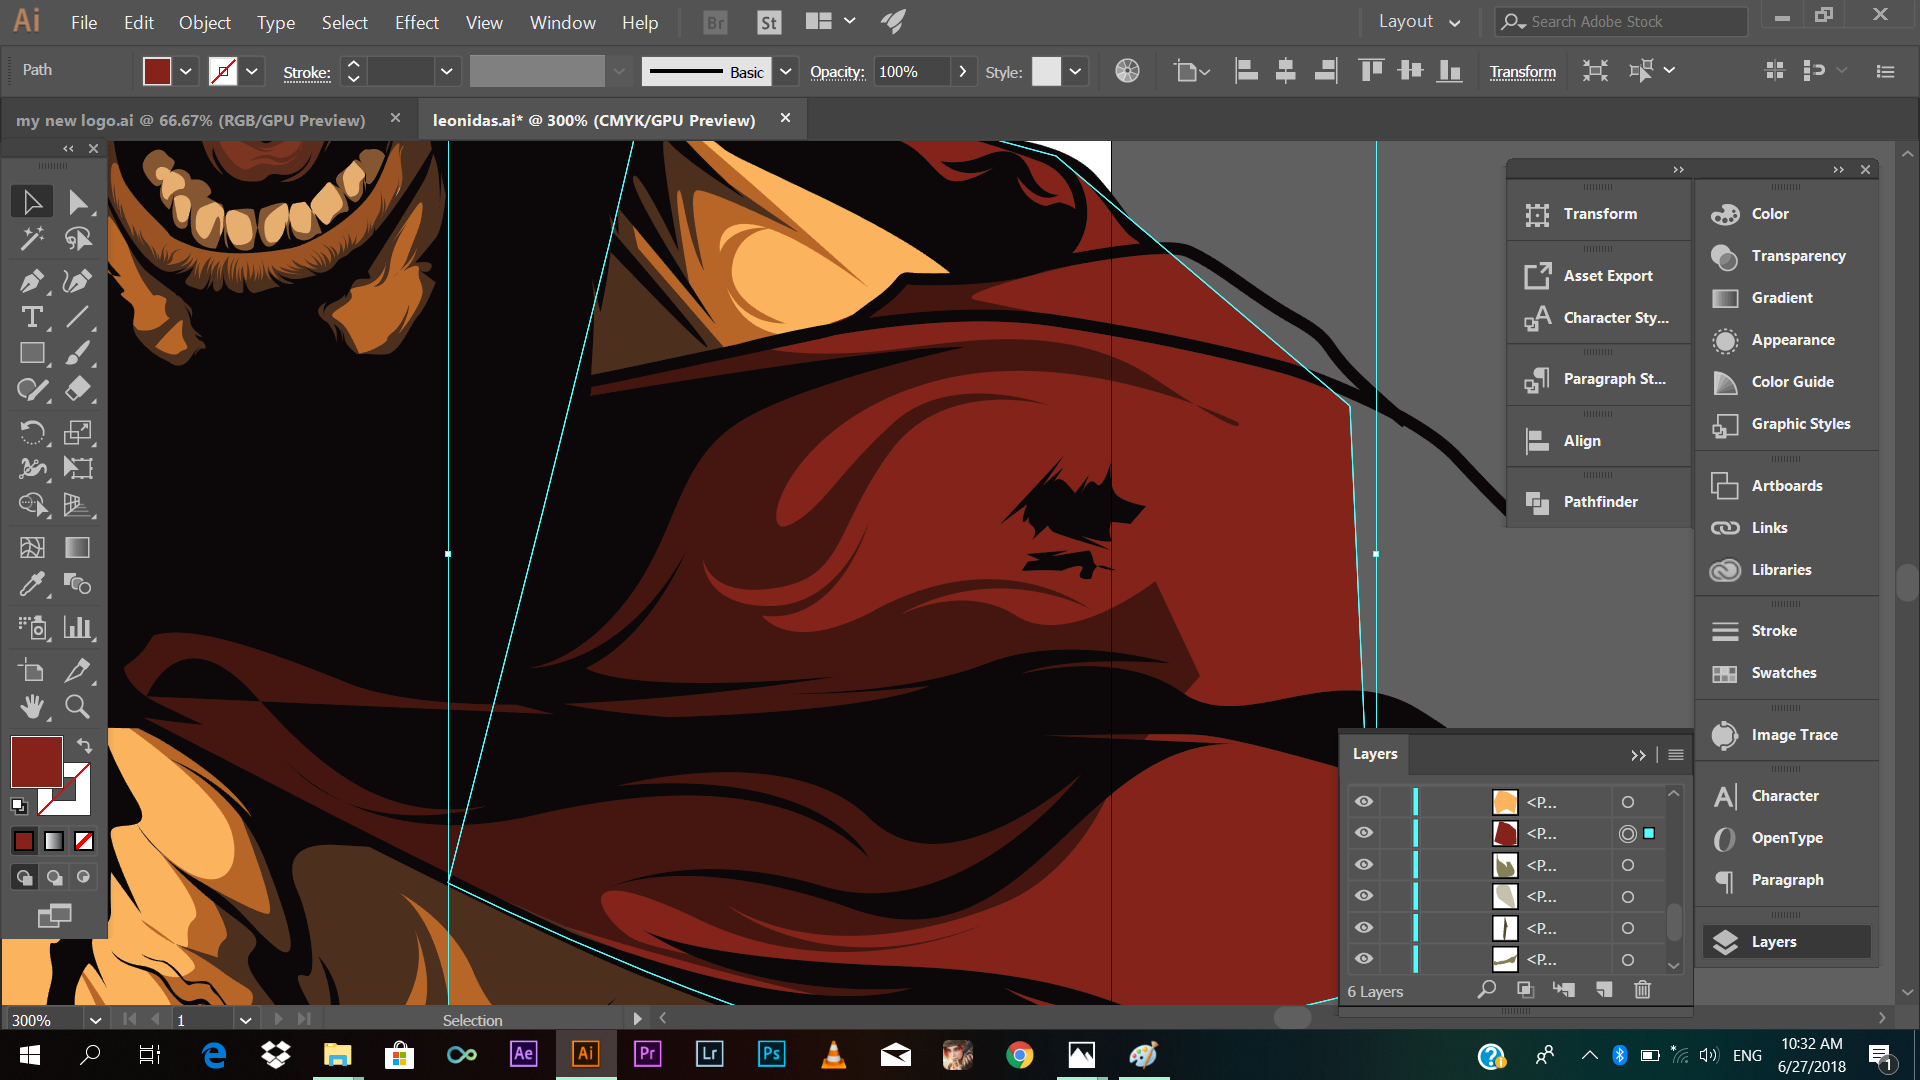Click the Opacity label link

click(x=836, y=72)
